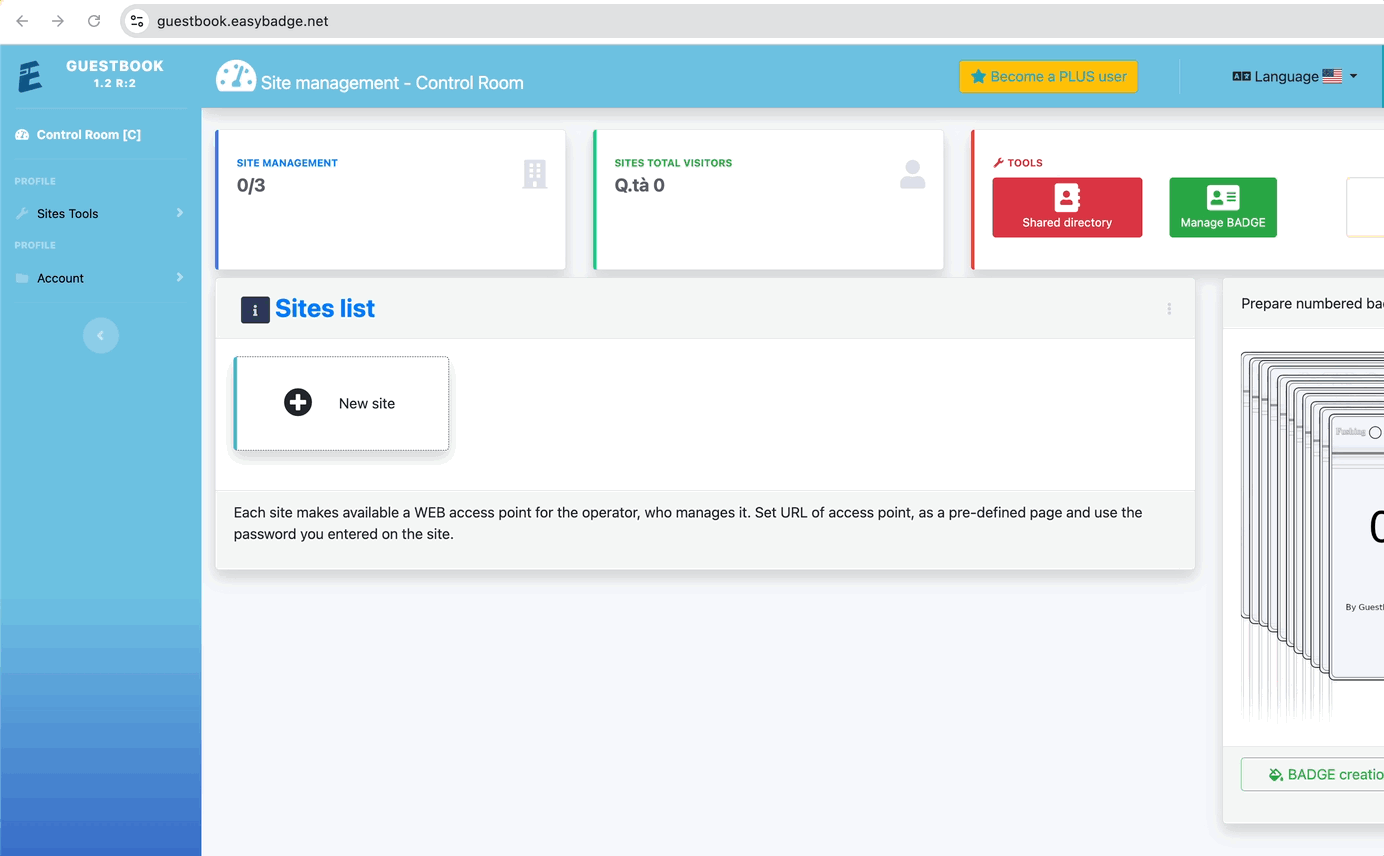Collapse the sidebar with round chevron button
This screenshot has width=1384, height=856.
(x=100, y=336)
